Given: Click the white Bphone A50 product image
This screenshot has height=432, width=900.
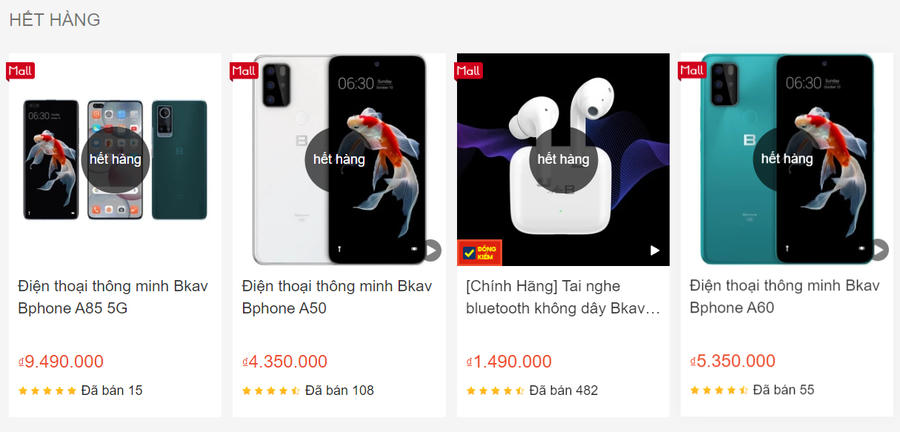Looking at the screenshot, I should point(339,159).
